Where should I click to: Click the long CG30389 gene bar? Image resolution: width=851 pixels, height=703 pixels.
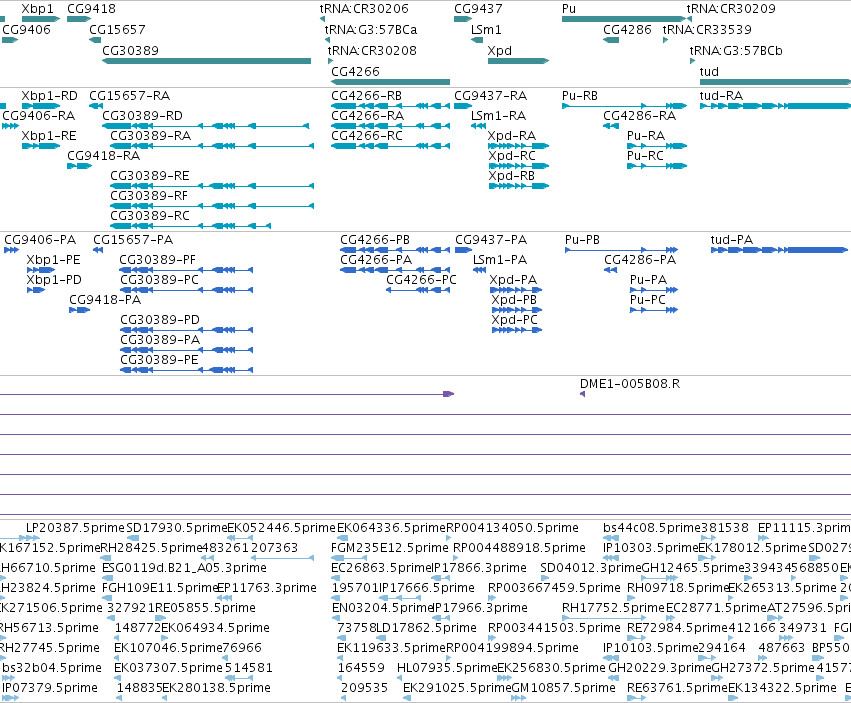tap(206, 61)
